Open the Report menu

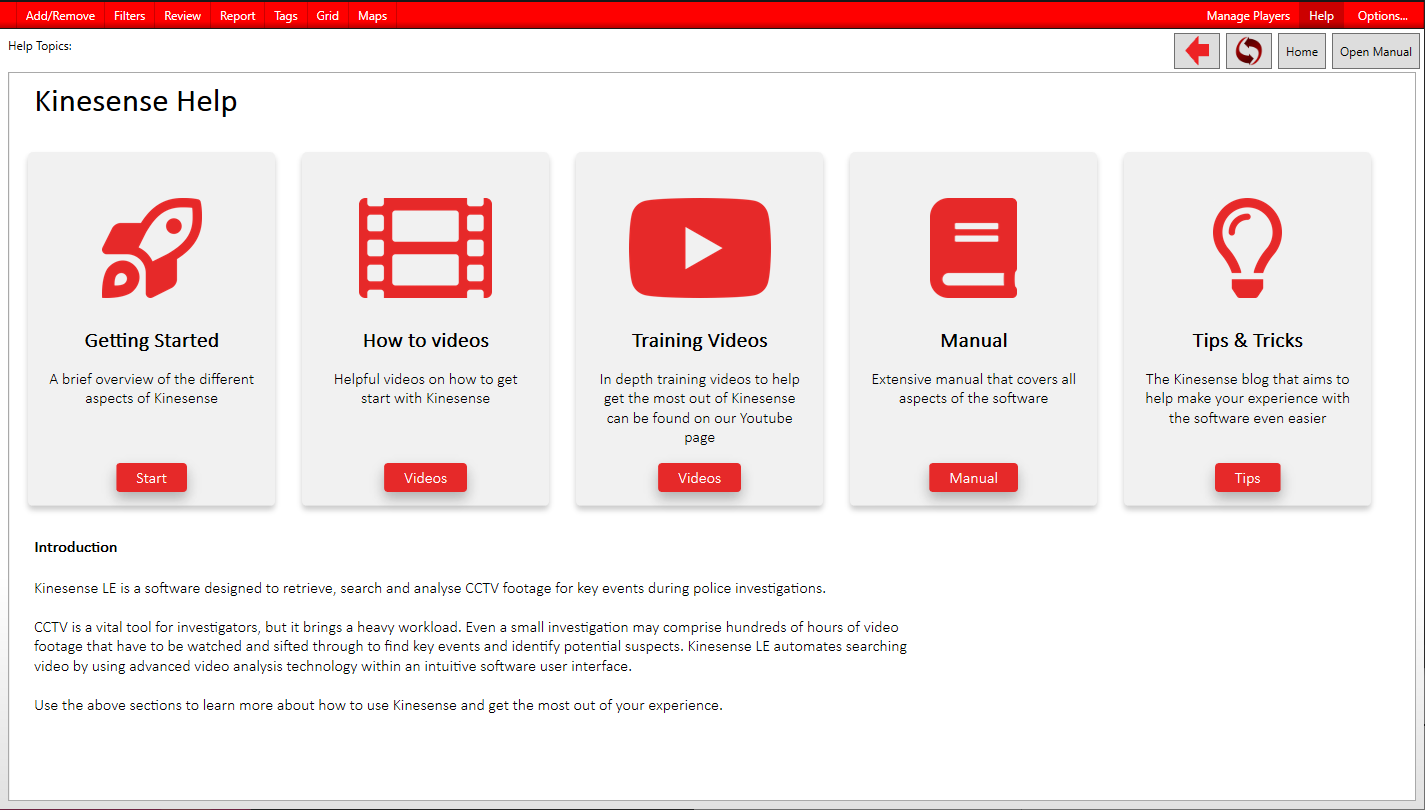[238, 15]
